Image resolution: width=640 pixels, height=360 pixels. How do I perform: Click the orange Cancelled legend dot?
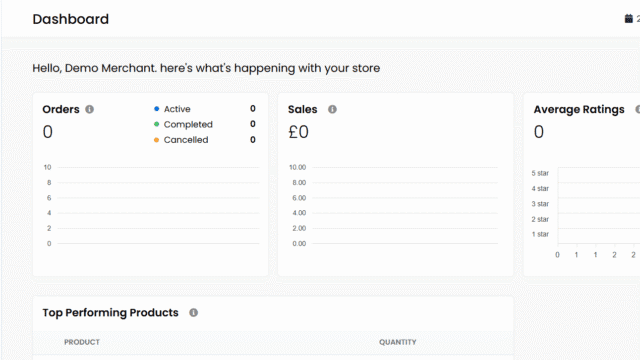pyautogui.click(x=156, y=140)
